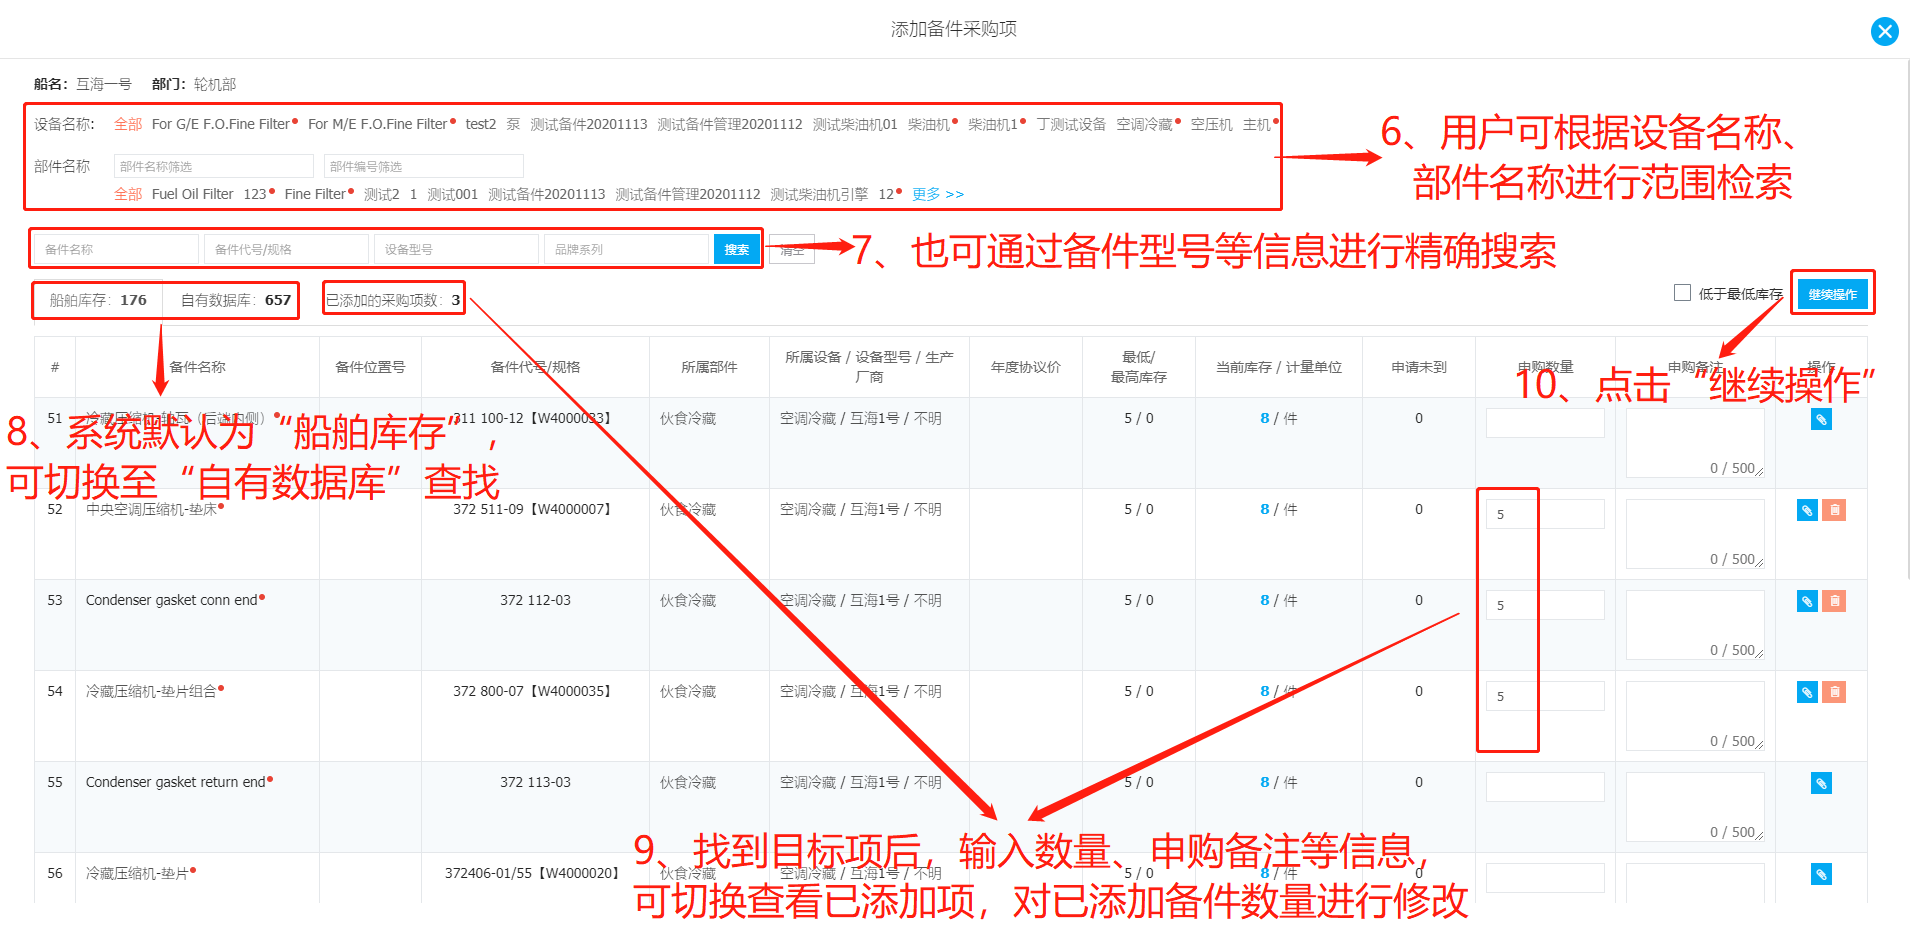Click the 搜索 button
Image resolution: width=1910 pixels, height=940 pixels.
pos(737,250)
